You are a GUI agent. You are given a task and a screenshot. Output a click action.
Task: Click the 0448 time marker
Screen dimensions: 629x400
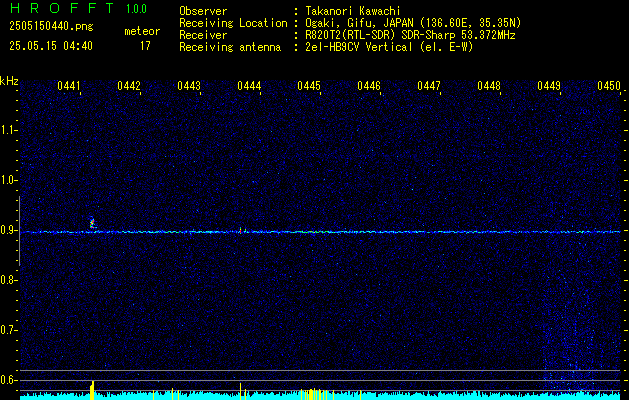(489, 86)
